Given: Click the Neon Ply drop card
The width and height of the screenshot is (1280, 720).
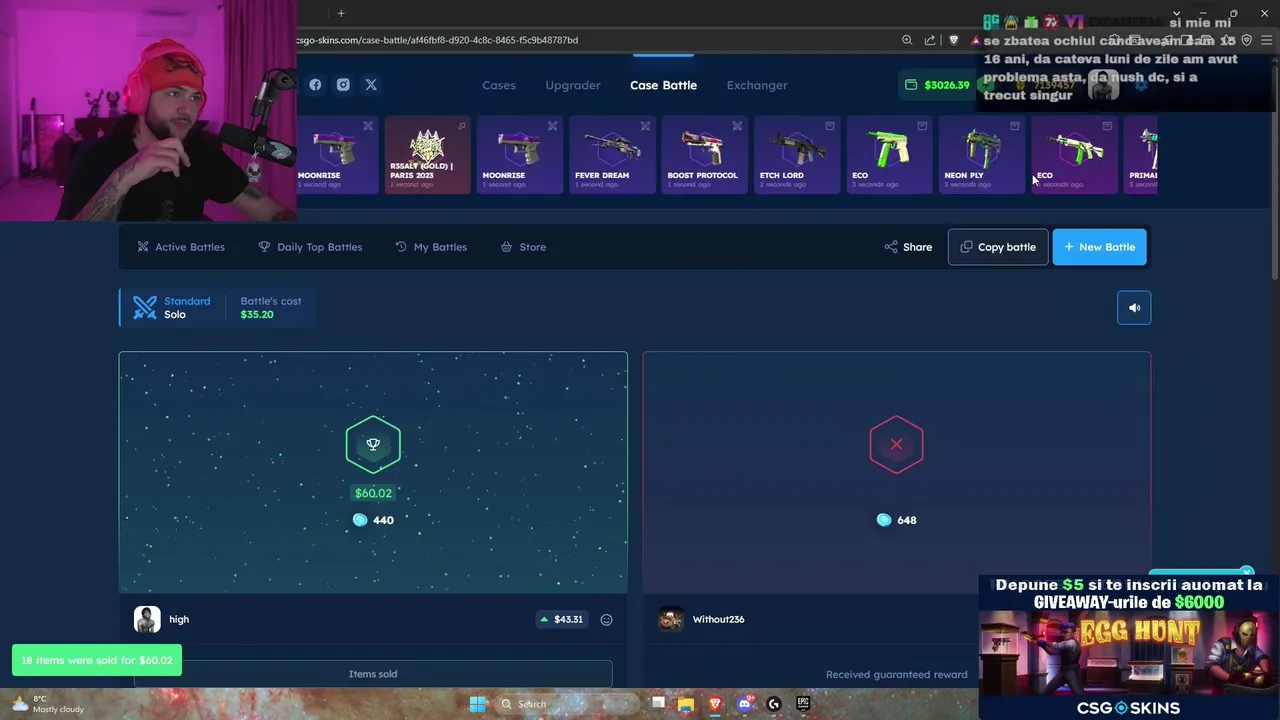Looking at the screenshot, I should point(981,155).
